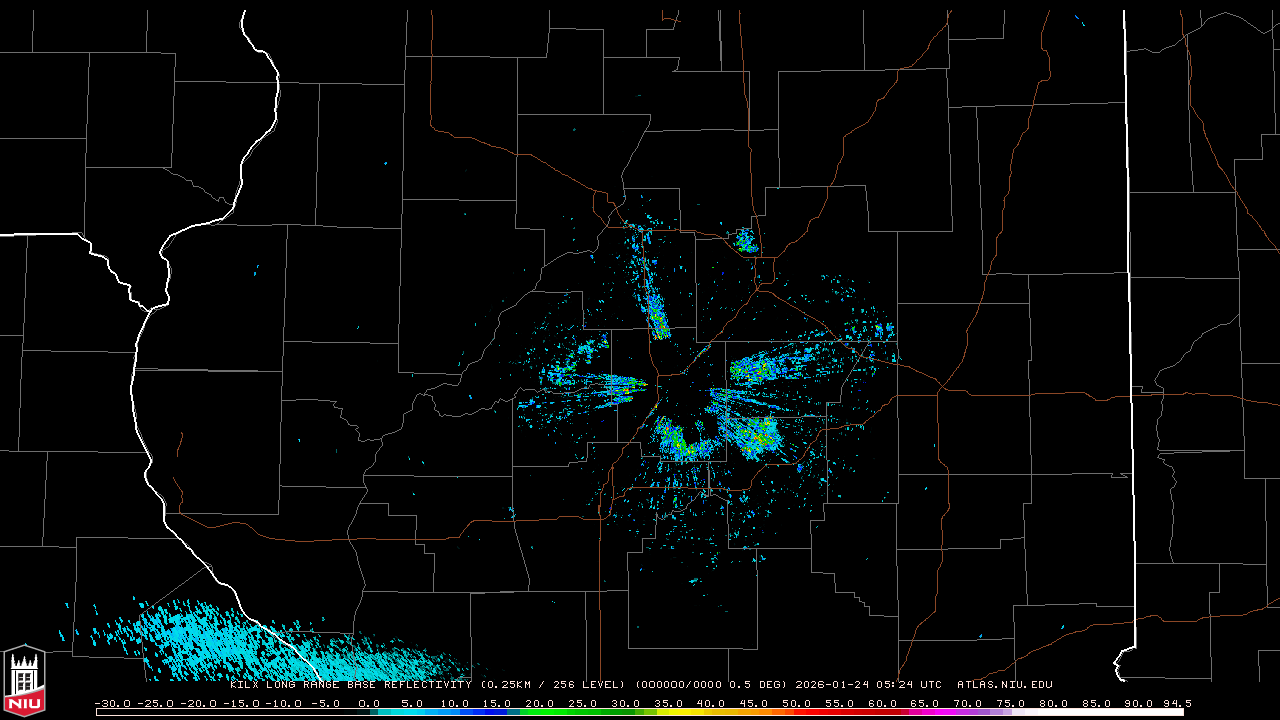Pick the red 50.0 dBZ color on scale
The width and height of the screenshot is (1280, 720).
pos(796,712)
